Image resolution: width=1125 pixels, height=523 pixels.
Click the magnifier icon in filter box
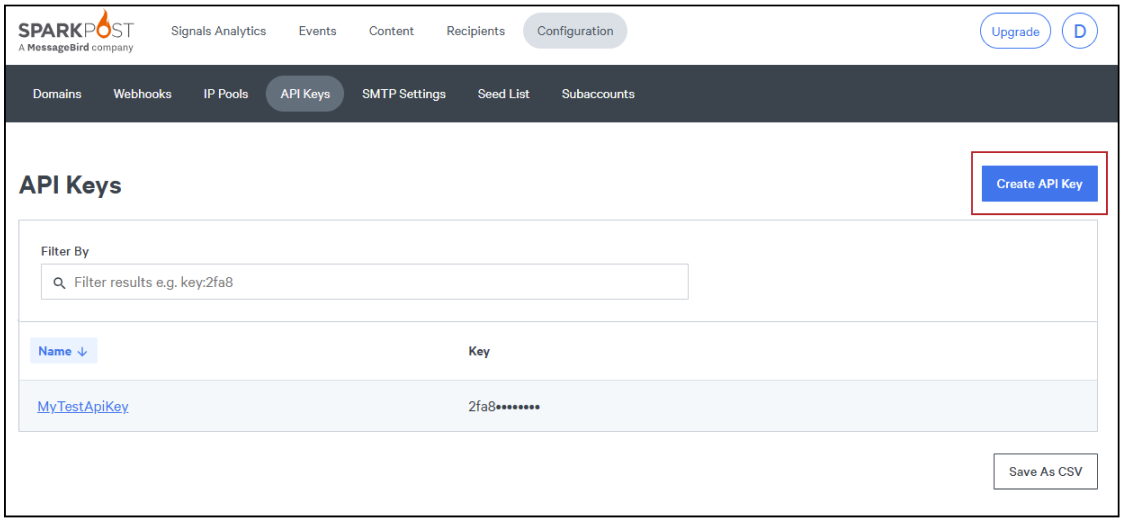tap(59, 283)
